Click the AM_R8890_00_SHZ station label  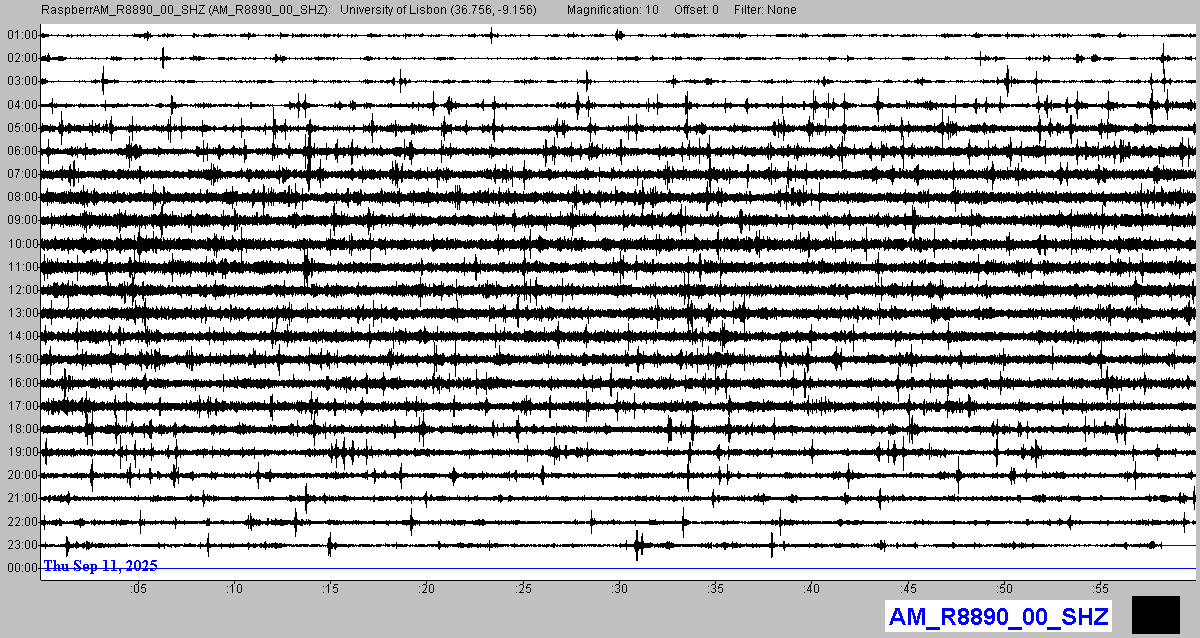pos(998,616)
